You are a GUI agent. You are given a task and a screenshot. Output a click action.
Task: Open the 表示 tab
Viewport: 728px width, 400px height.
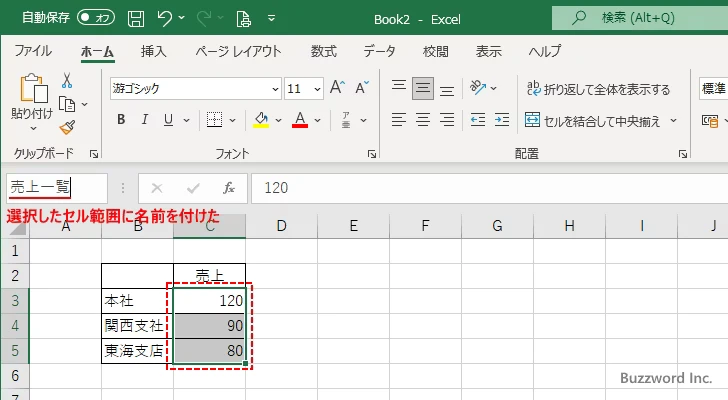coord(488,51)
